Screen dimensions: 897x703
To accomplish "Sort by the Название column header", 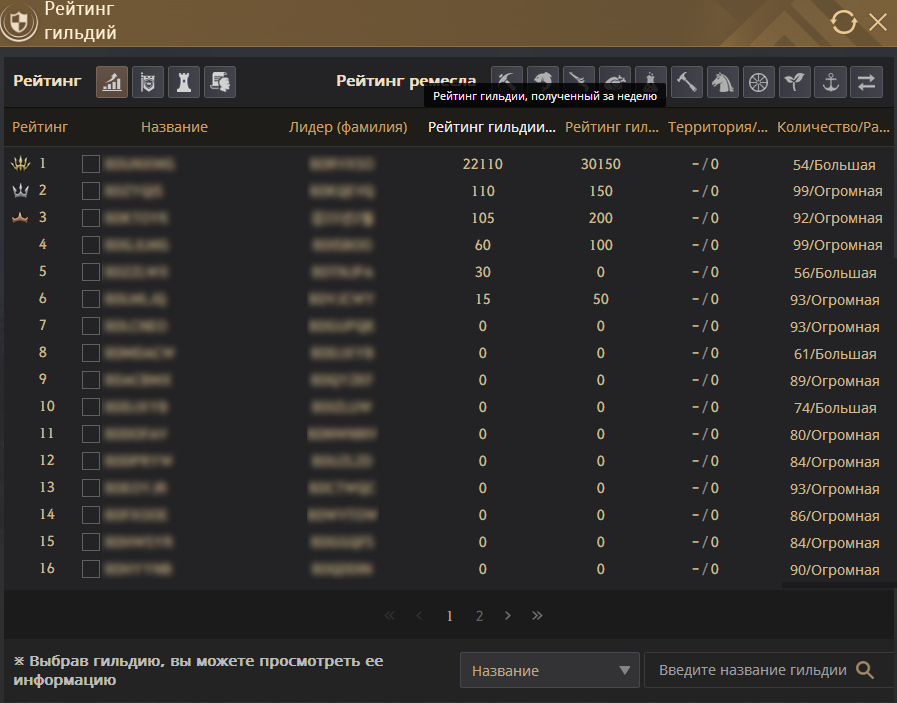I will tap(174, 127).
